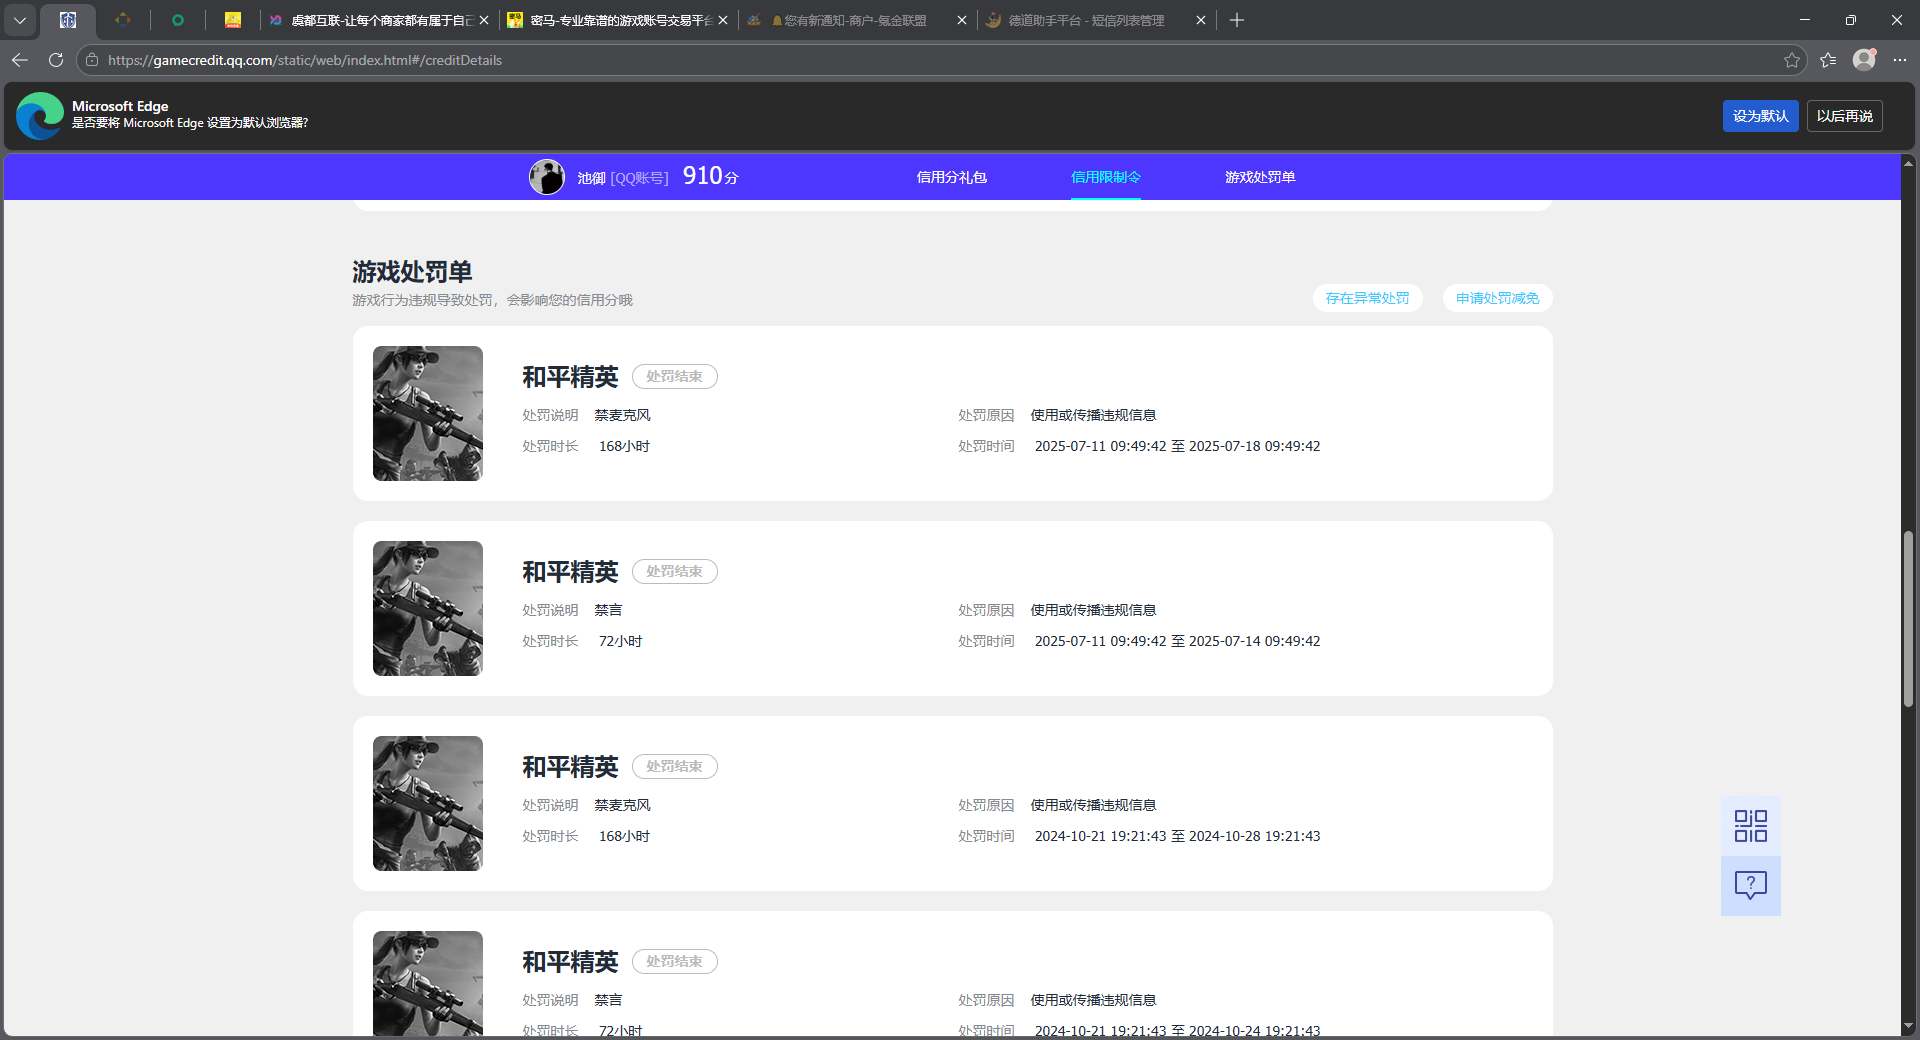Open the browser profile avatar icon
The image size is (1920, 1040).
tap(1863, 60)
